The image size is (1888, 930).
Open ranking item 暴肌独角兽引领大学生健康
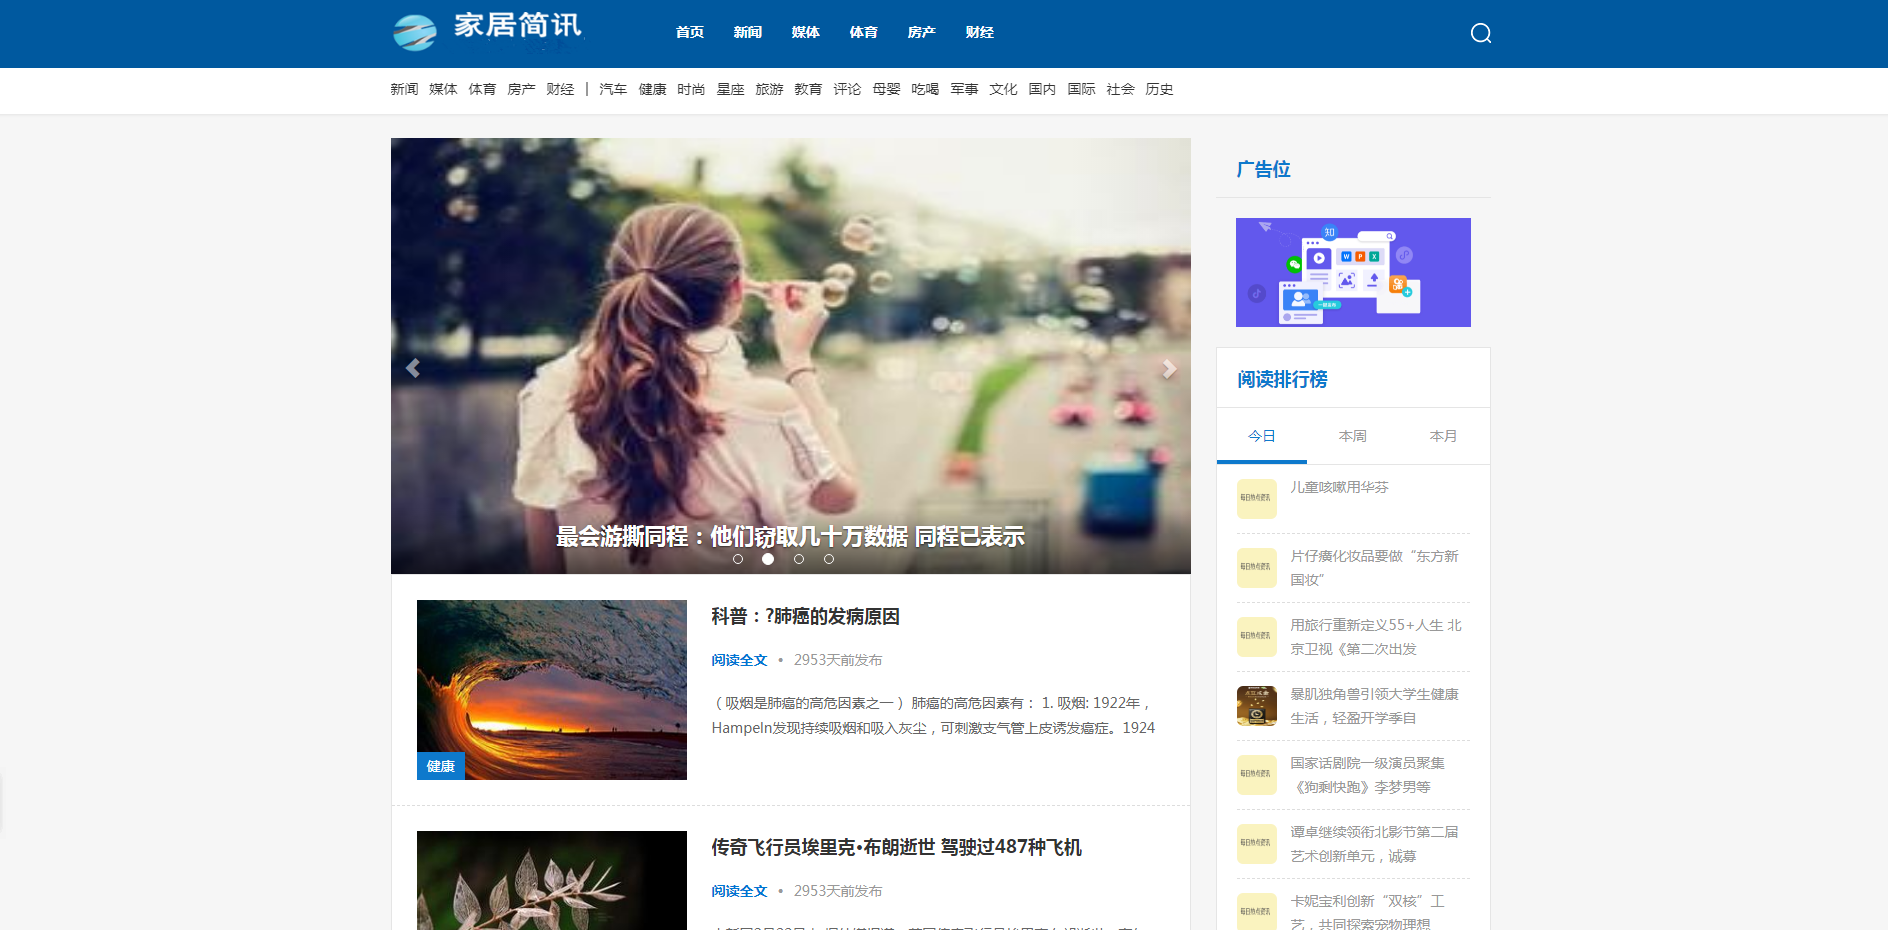(x=1374, y=706)
